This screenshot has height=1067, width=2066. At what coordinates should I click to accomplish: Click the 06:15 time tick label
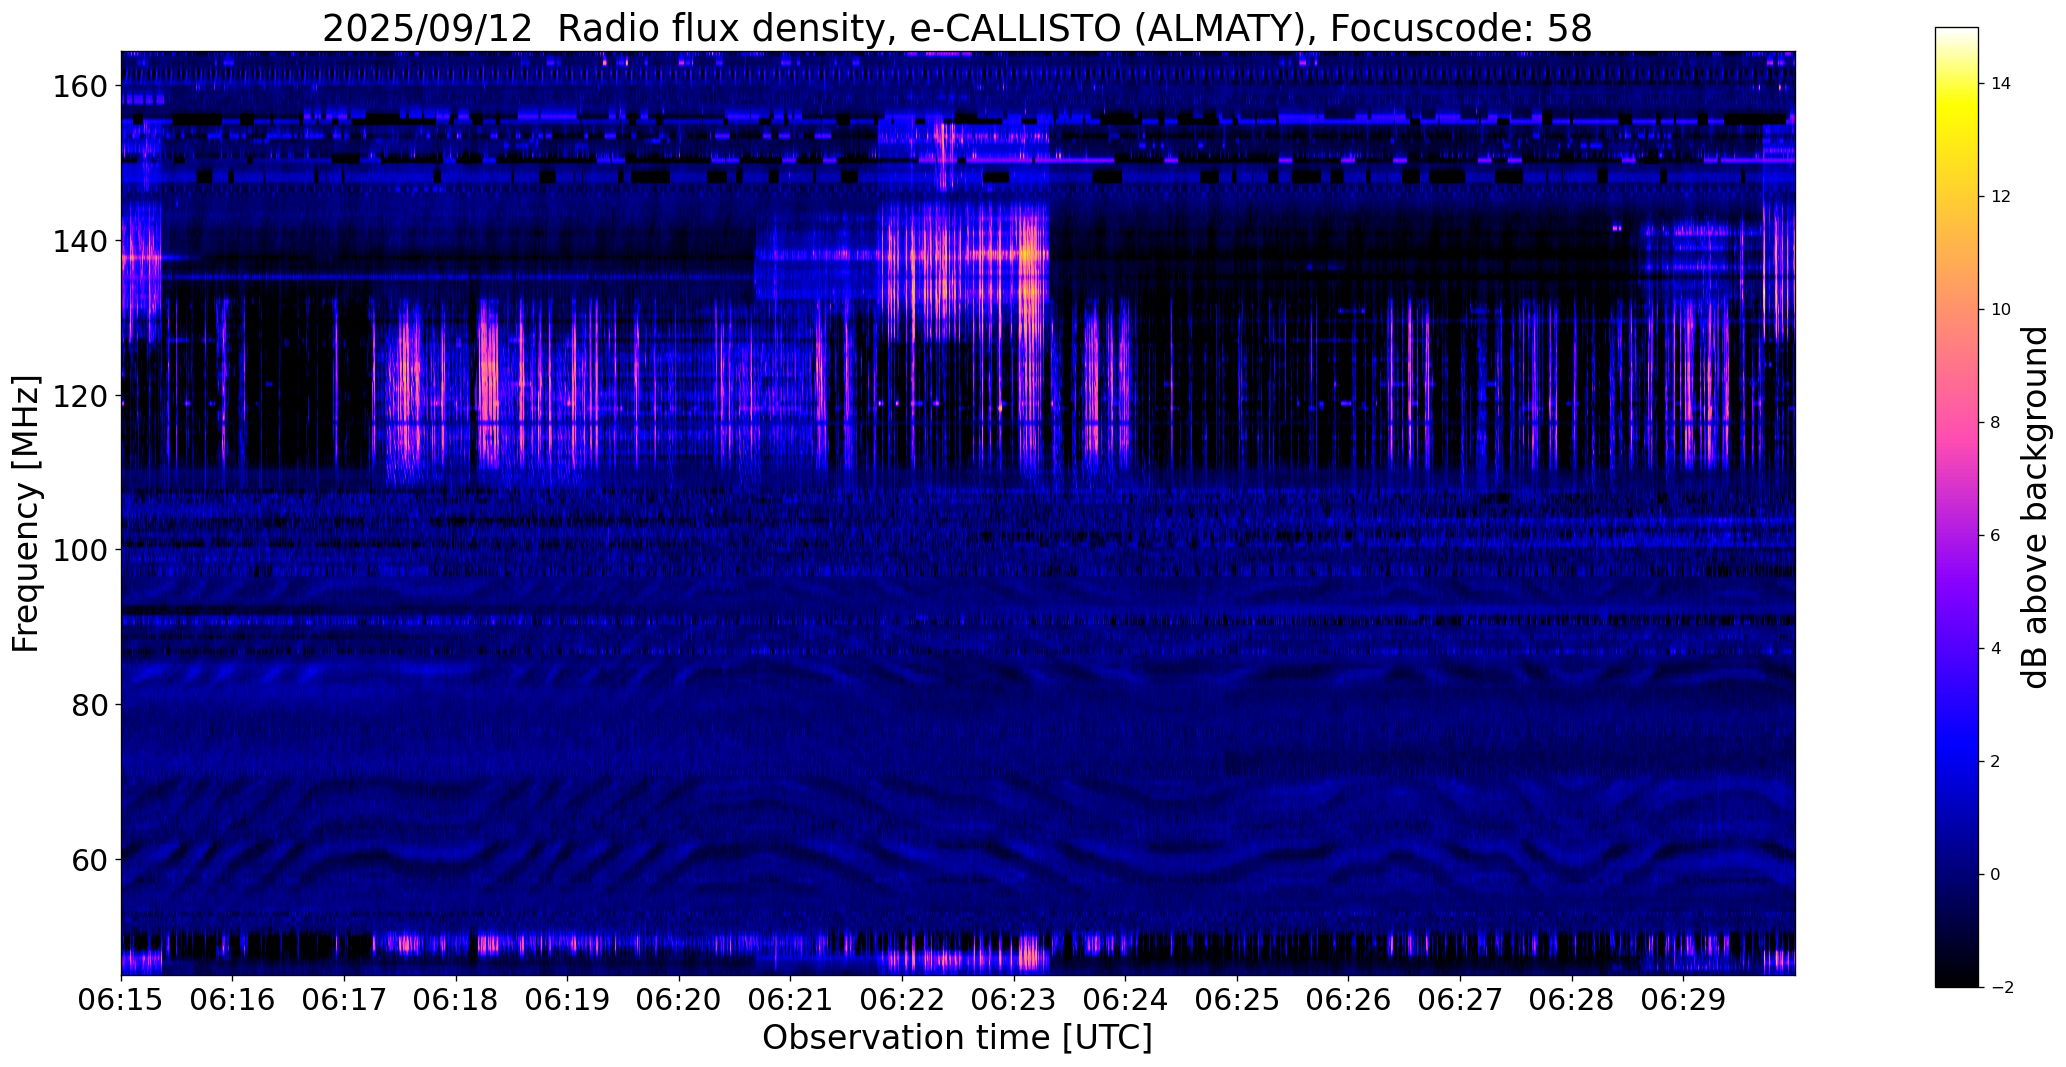click(x=121, y=999)
